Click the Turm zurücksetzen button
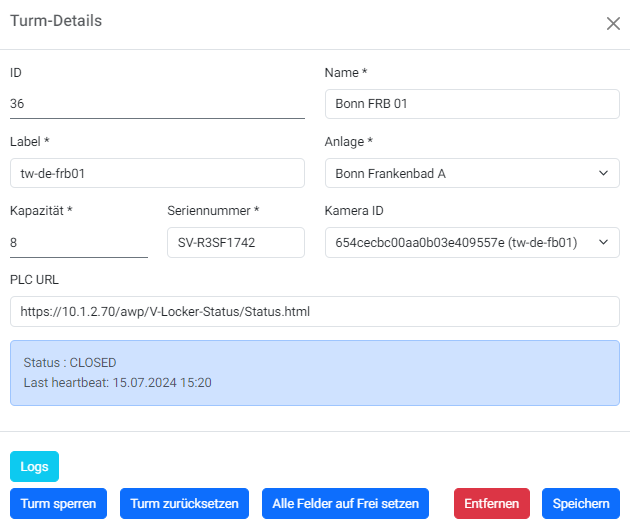 [185, 504]
